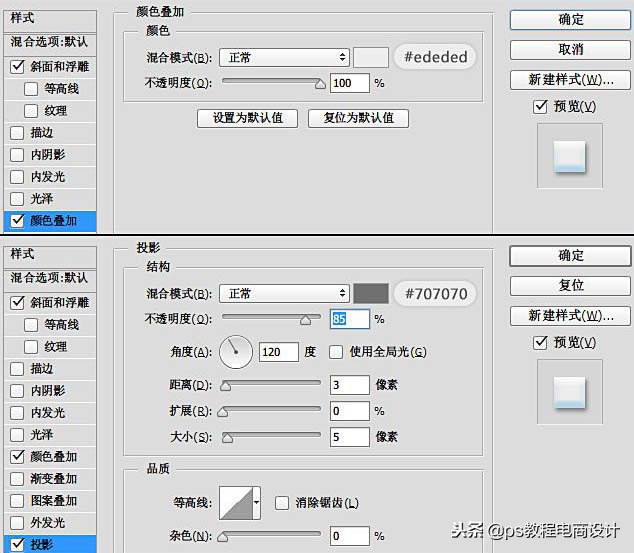Uncheck 颜色叠加 checkbox in top dialog
This screenshot has height=553, width=634.
17,221
